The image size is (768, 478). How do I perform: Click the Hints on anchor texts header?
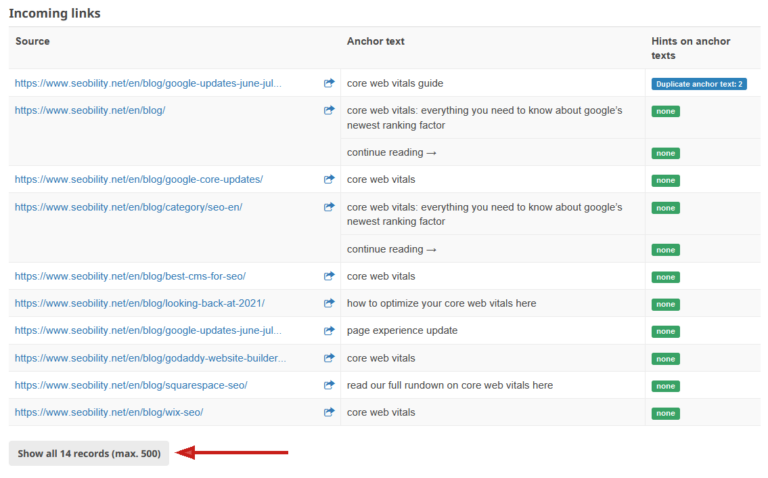(691, 48)
